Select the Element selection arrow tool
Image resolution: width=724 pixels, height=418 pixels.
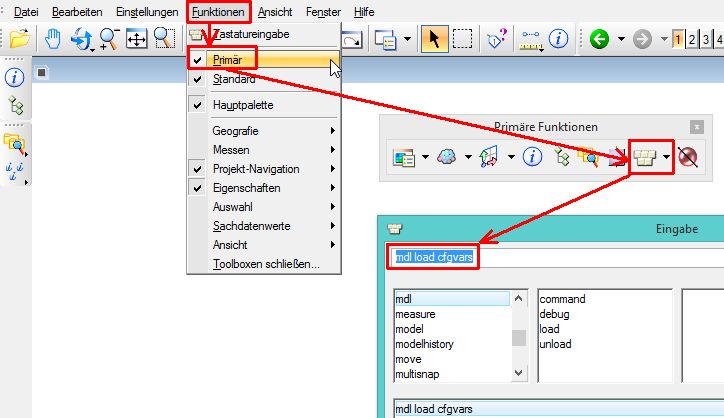(434, 39)
